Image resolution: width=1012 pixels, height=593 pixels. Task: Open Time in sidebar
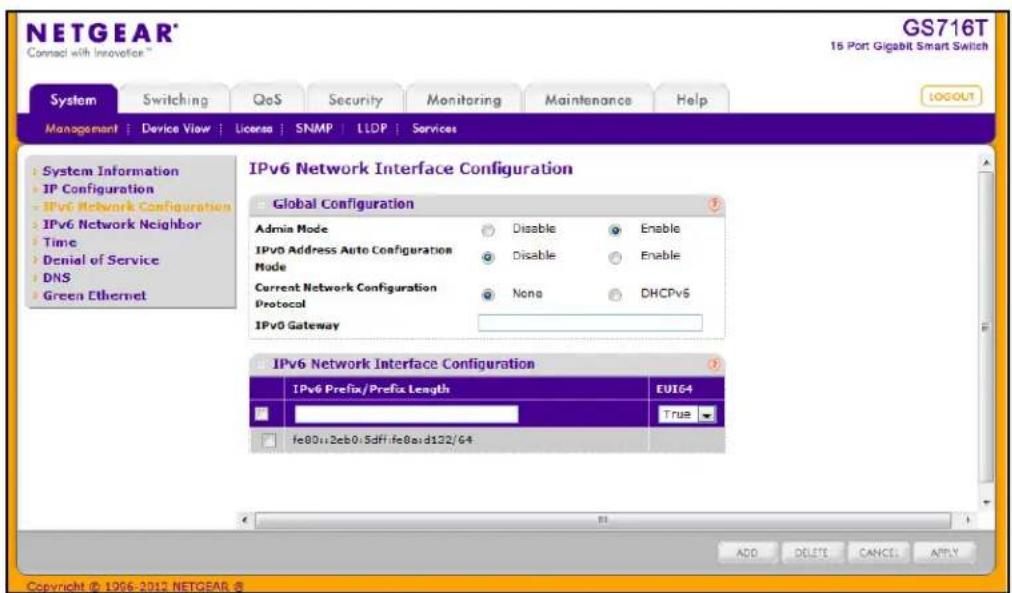click(x=59, y=243)
